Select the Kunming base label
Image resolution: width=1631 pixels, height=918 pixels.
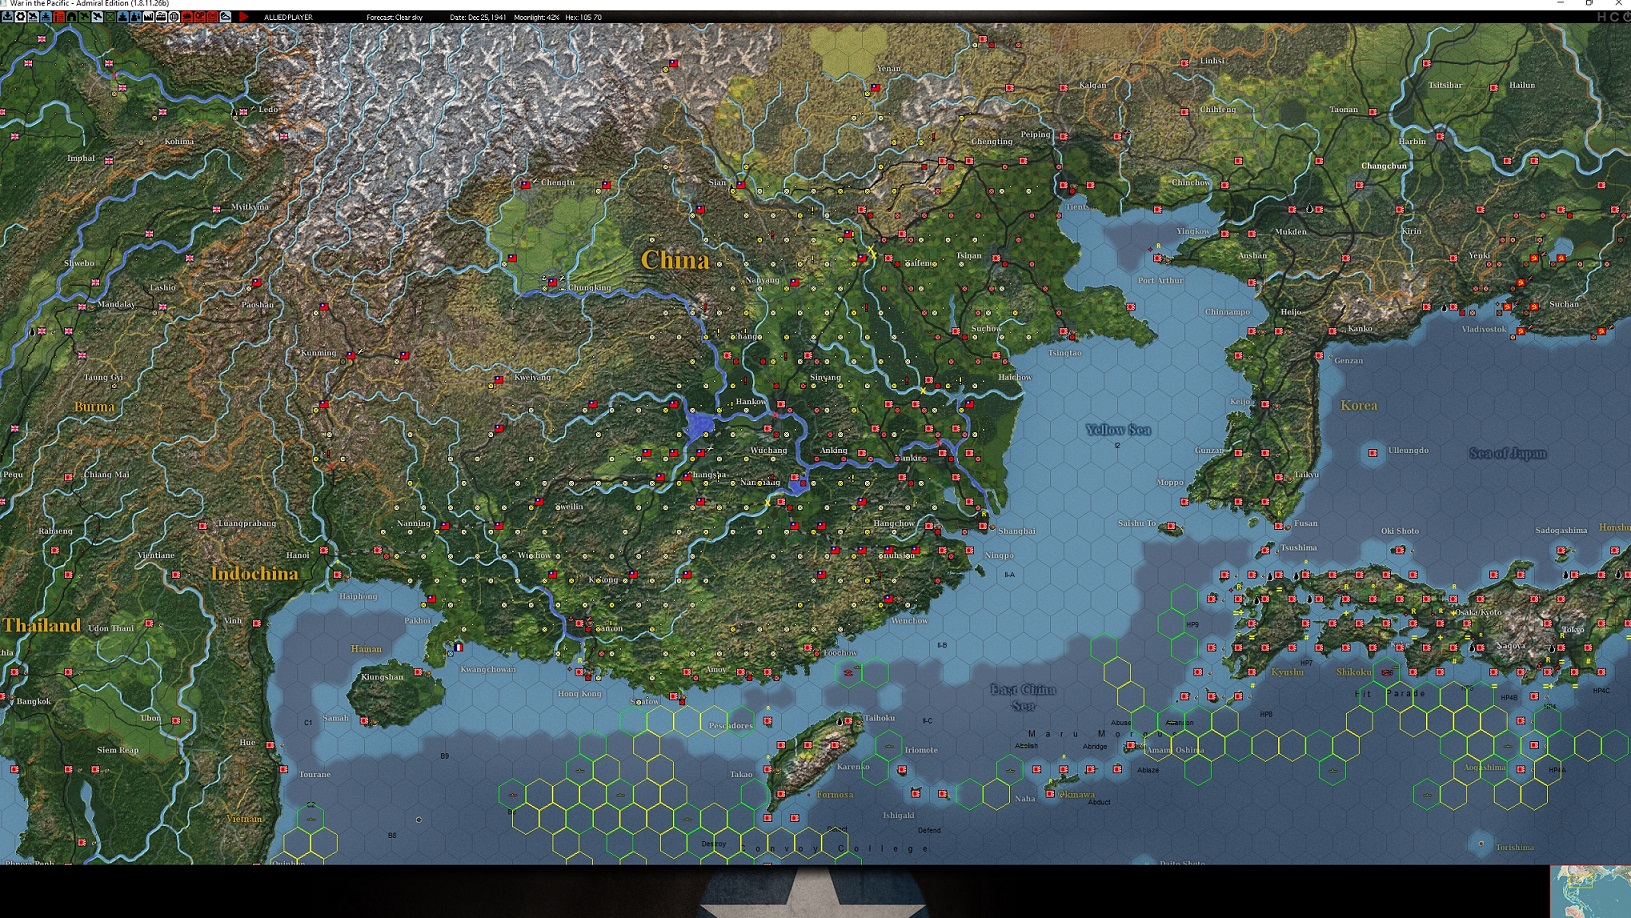click(319, 353)
